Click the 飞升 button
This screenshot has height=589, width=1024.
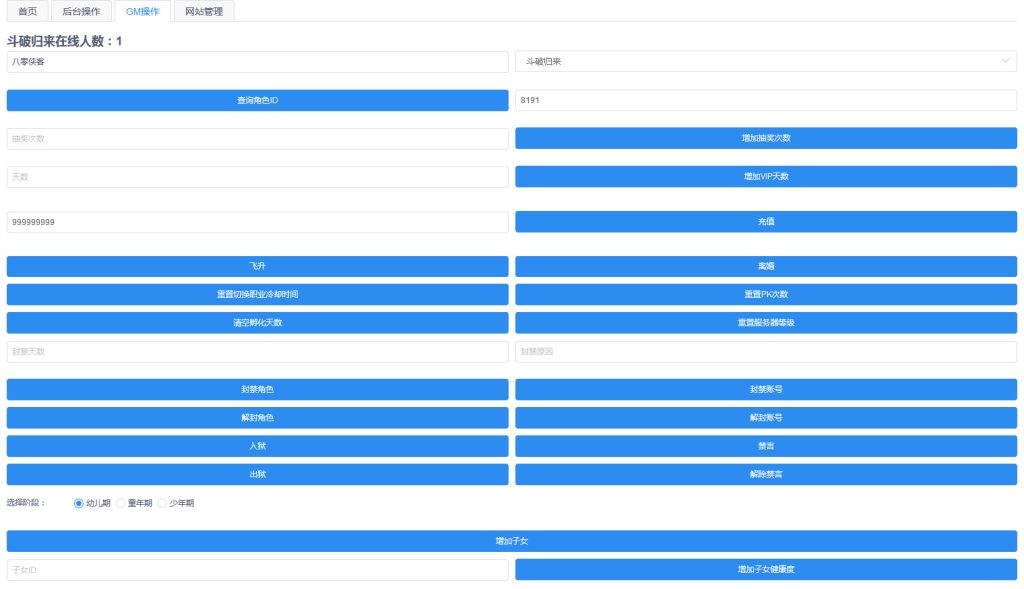tap(257, 266)
